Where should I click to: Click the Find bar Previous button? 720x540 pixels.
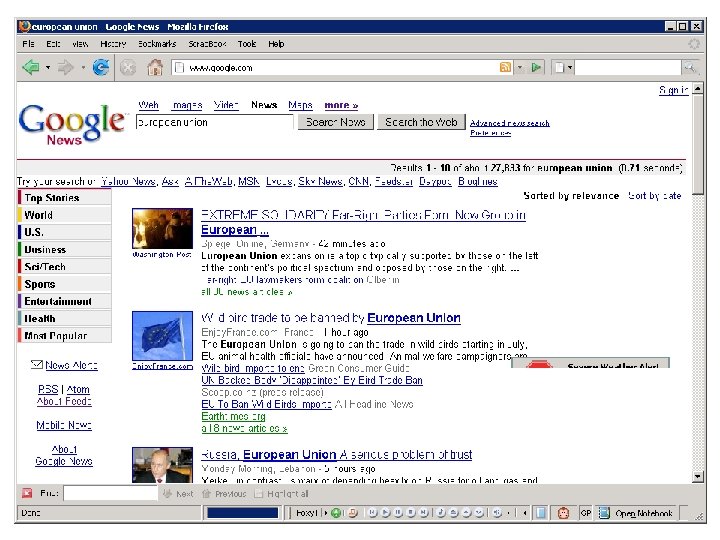224,494
